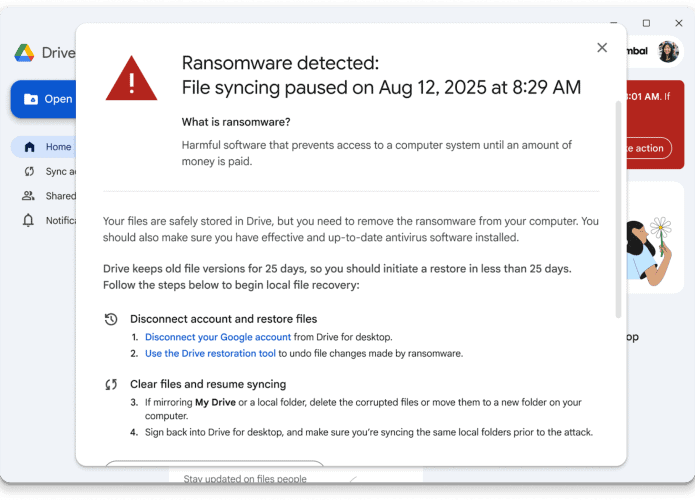Click the Shared drives people icon

pos(29,196)
